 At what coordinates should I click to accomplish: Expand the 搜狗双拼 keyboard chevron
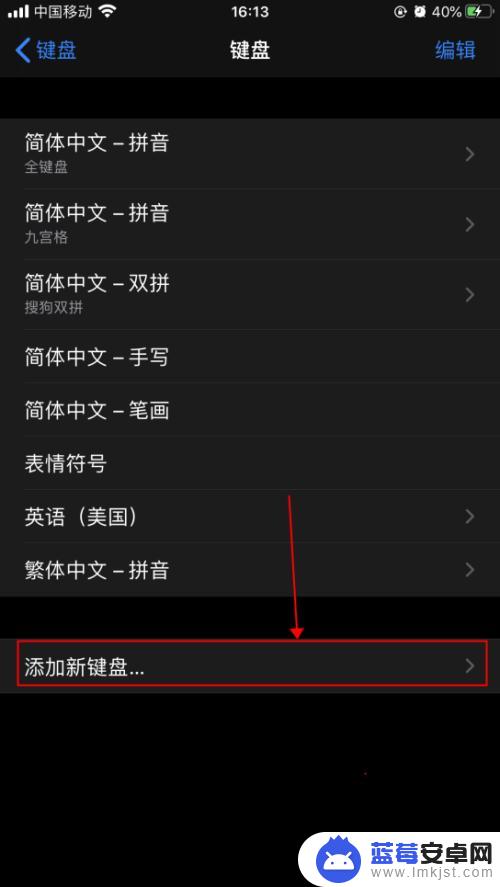coord(469,295)
